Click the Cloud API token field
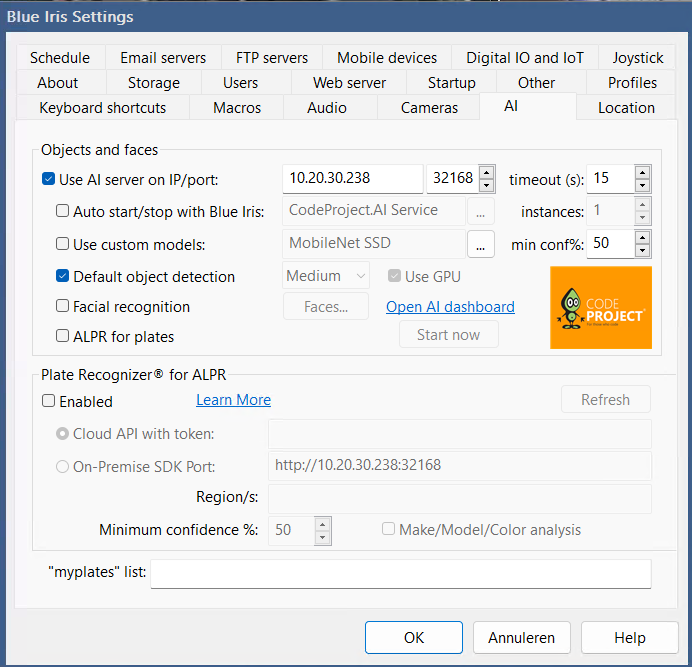Screen dimensions: 692x667 tap(460, 434)
